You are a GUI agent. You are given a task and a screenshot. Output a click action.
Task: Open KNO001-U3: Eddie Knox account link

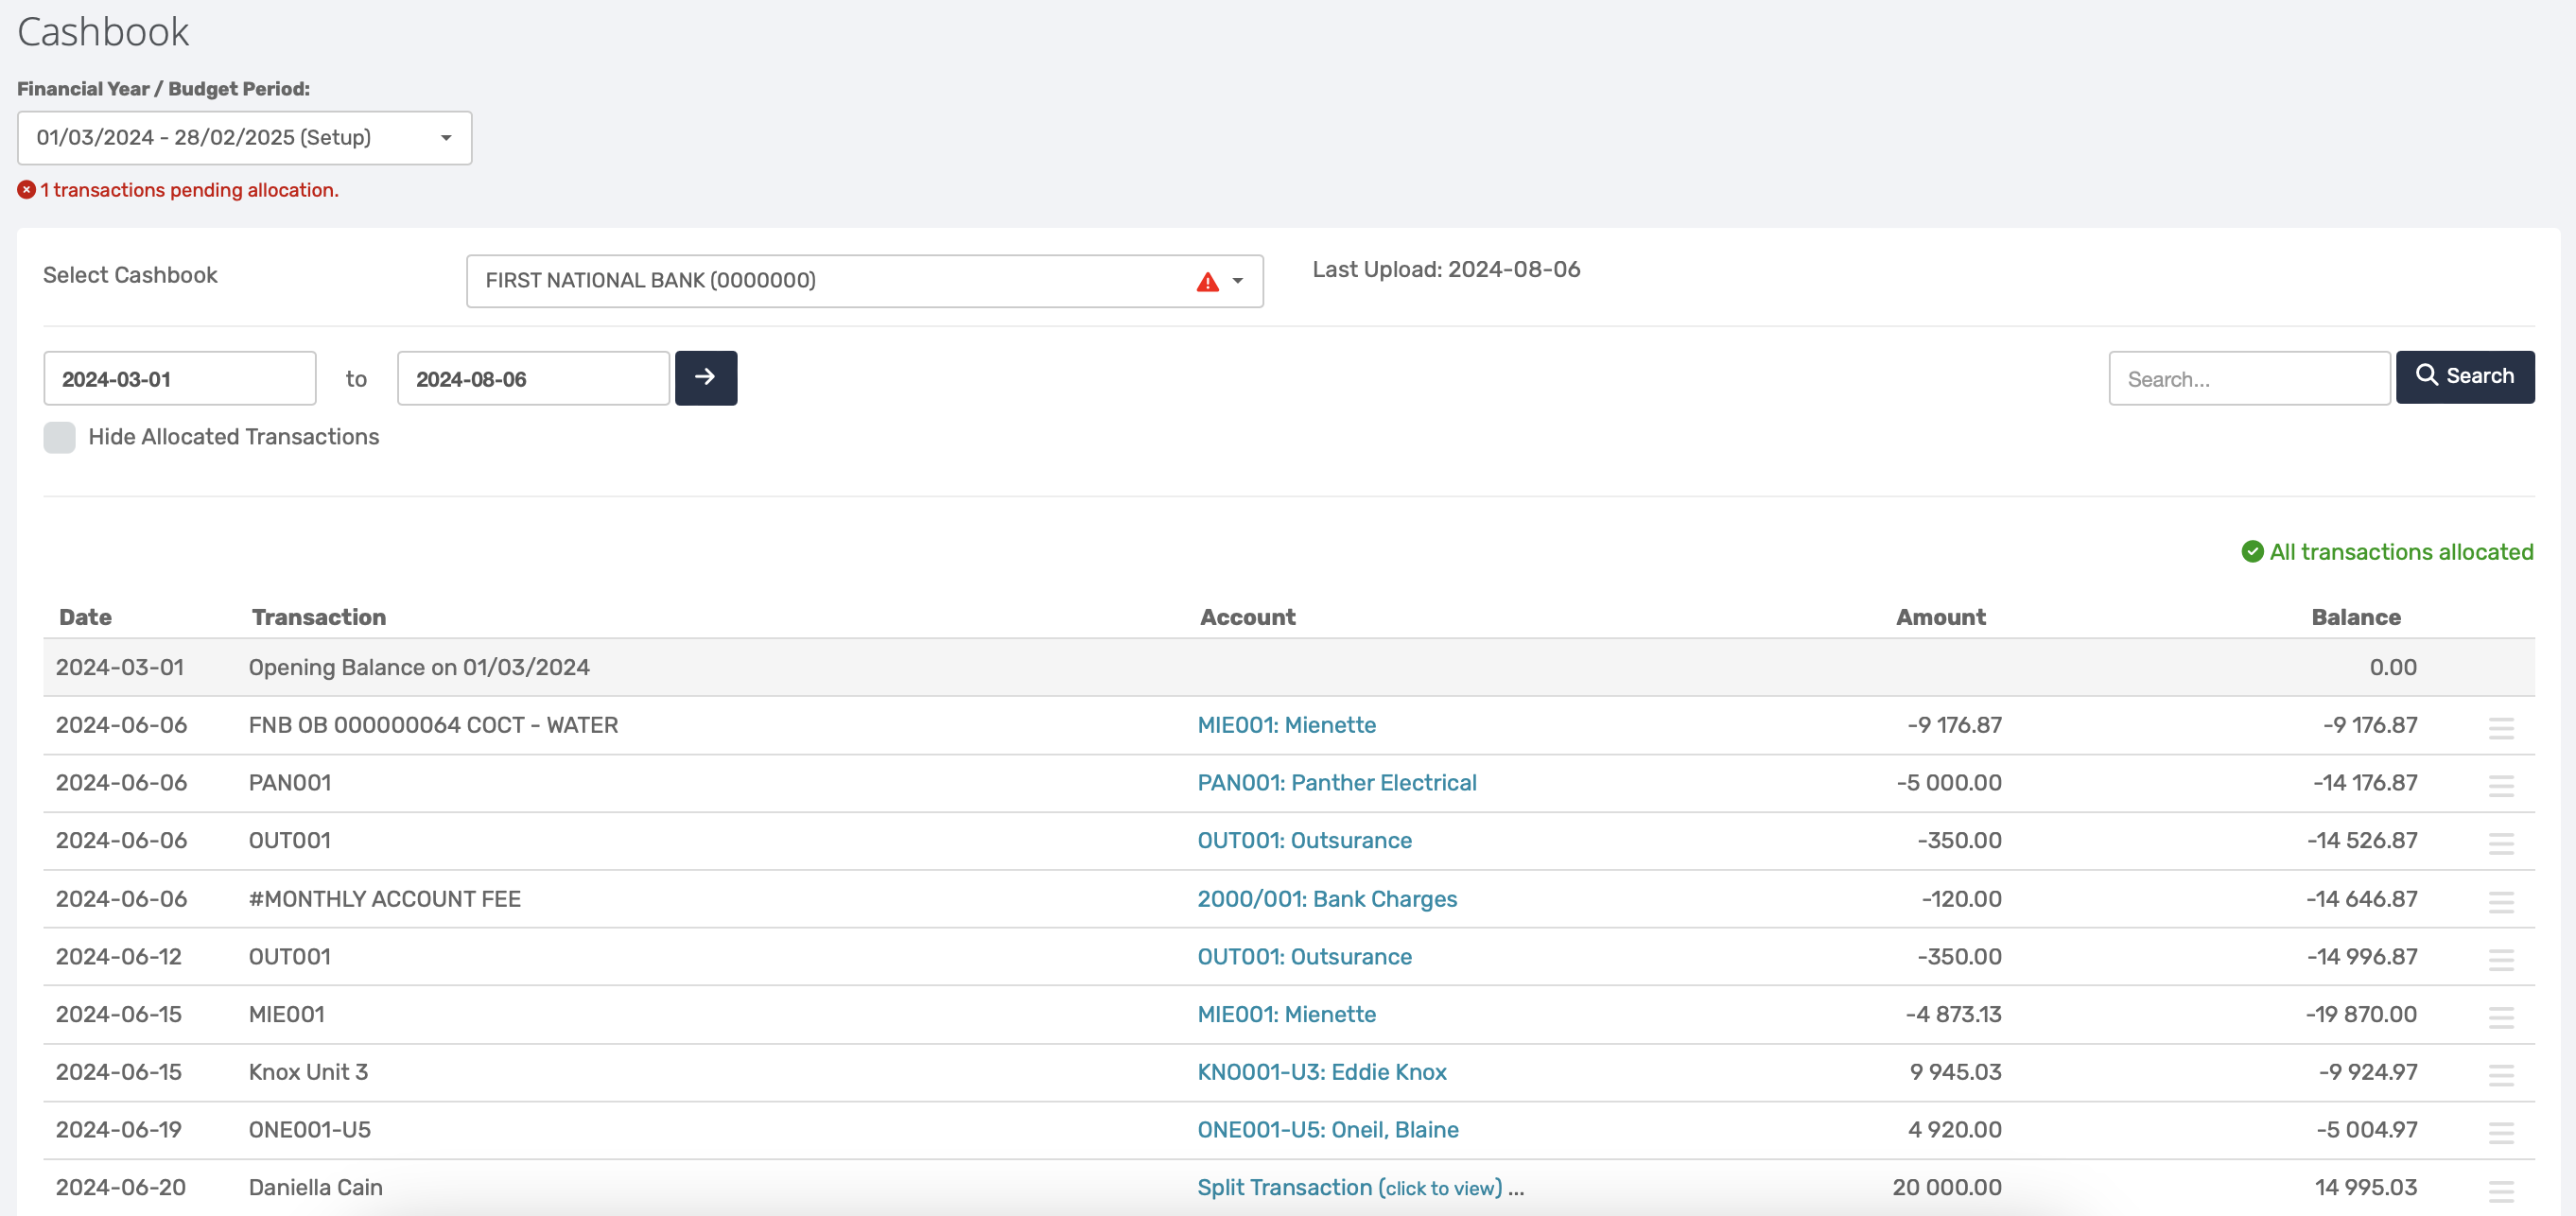(1321, 1072)
